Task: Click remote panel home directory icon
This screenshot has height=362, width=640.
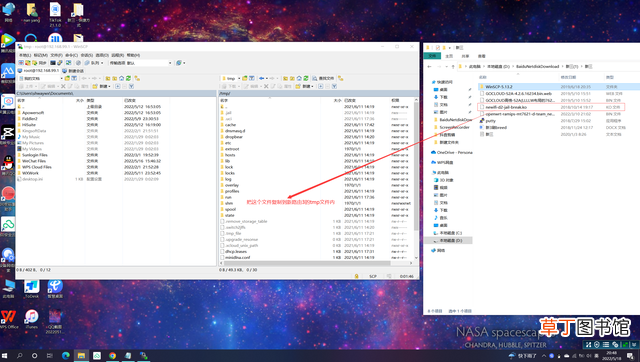Action: 299,78
